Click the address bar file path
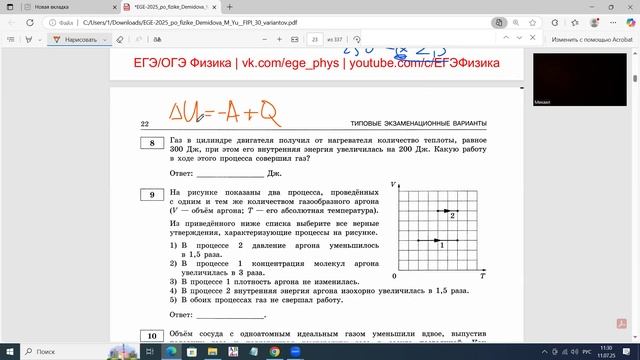Image resolution: width=640 pixels, height=360 pixels. tap(190, 23)
